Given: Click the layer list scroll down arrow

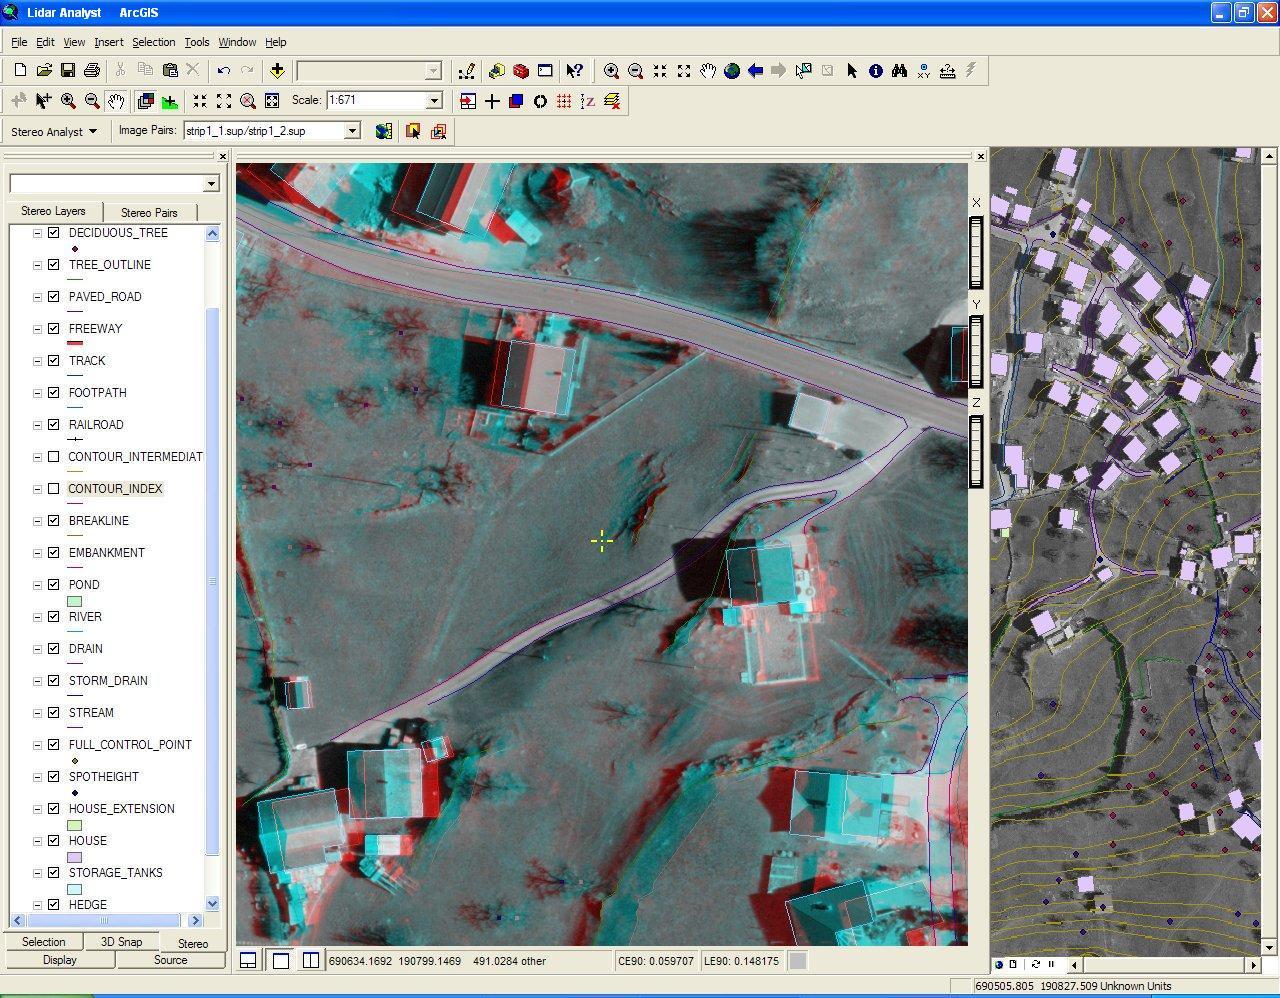Looking at the screenshot, I should 212,904.
